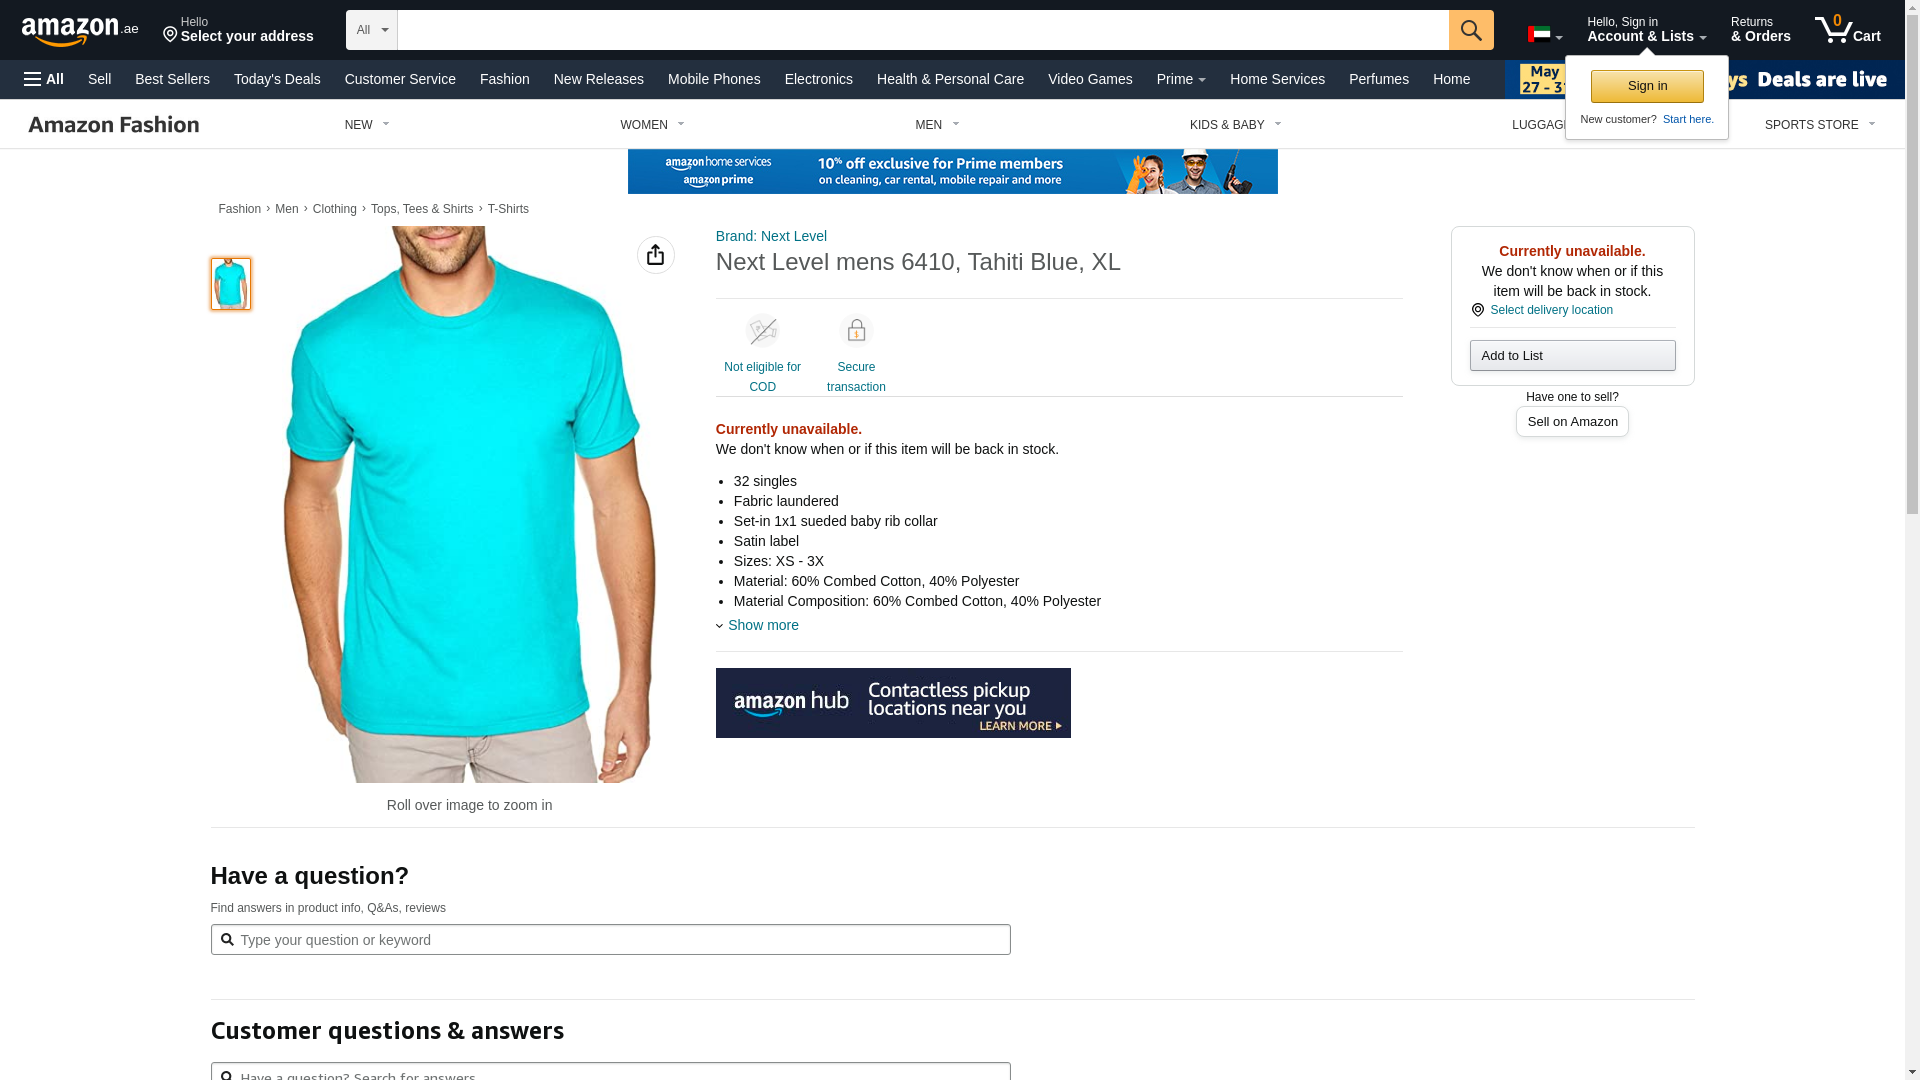Click the yellow Sign in button
This screenshot has width=1920, height=1080.
click(x=1647, y=86)
